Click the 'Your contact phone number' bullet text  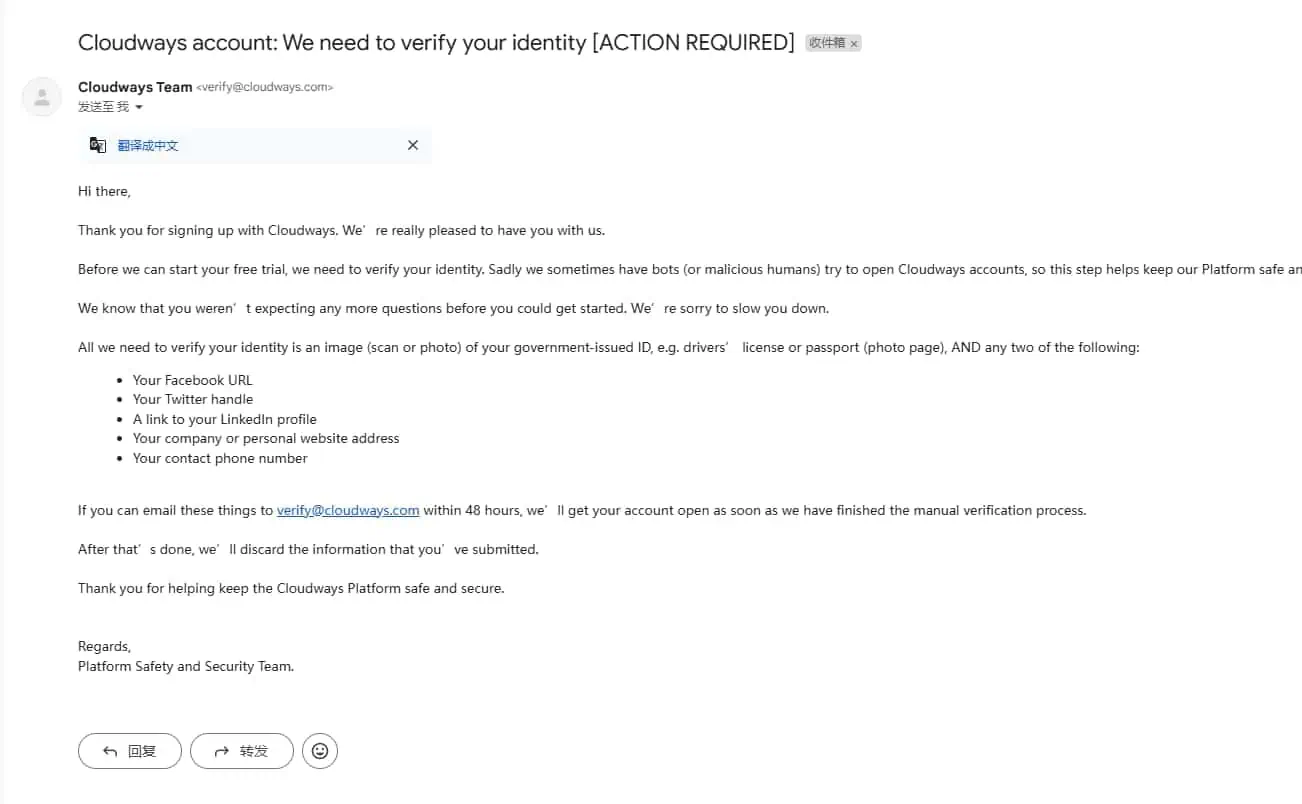(220, 458)
